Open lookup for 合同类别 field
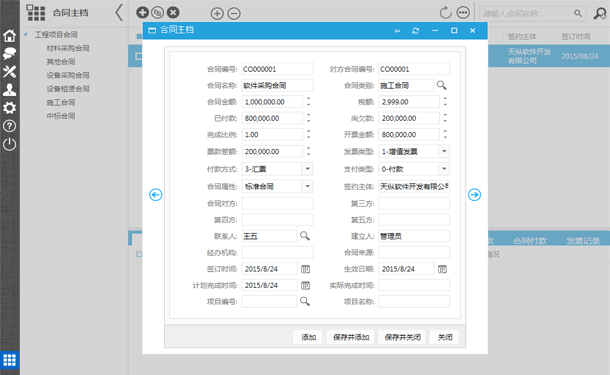 (442, 85)
